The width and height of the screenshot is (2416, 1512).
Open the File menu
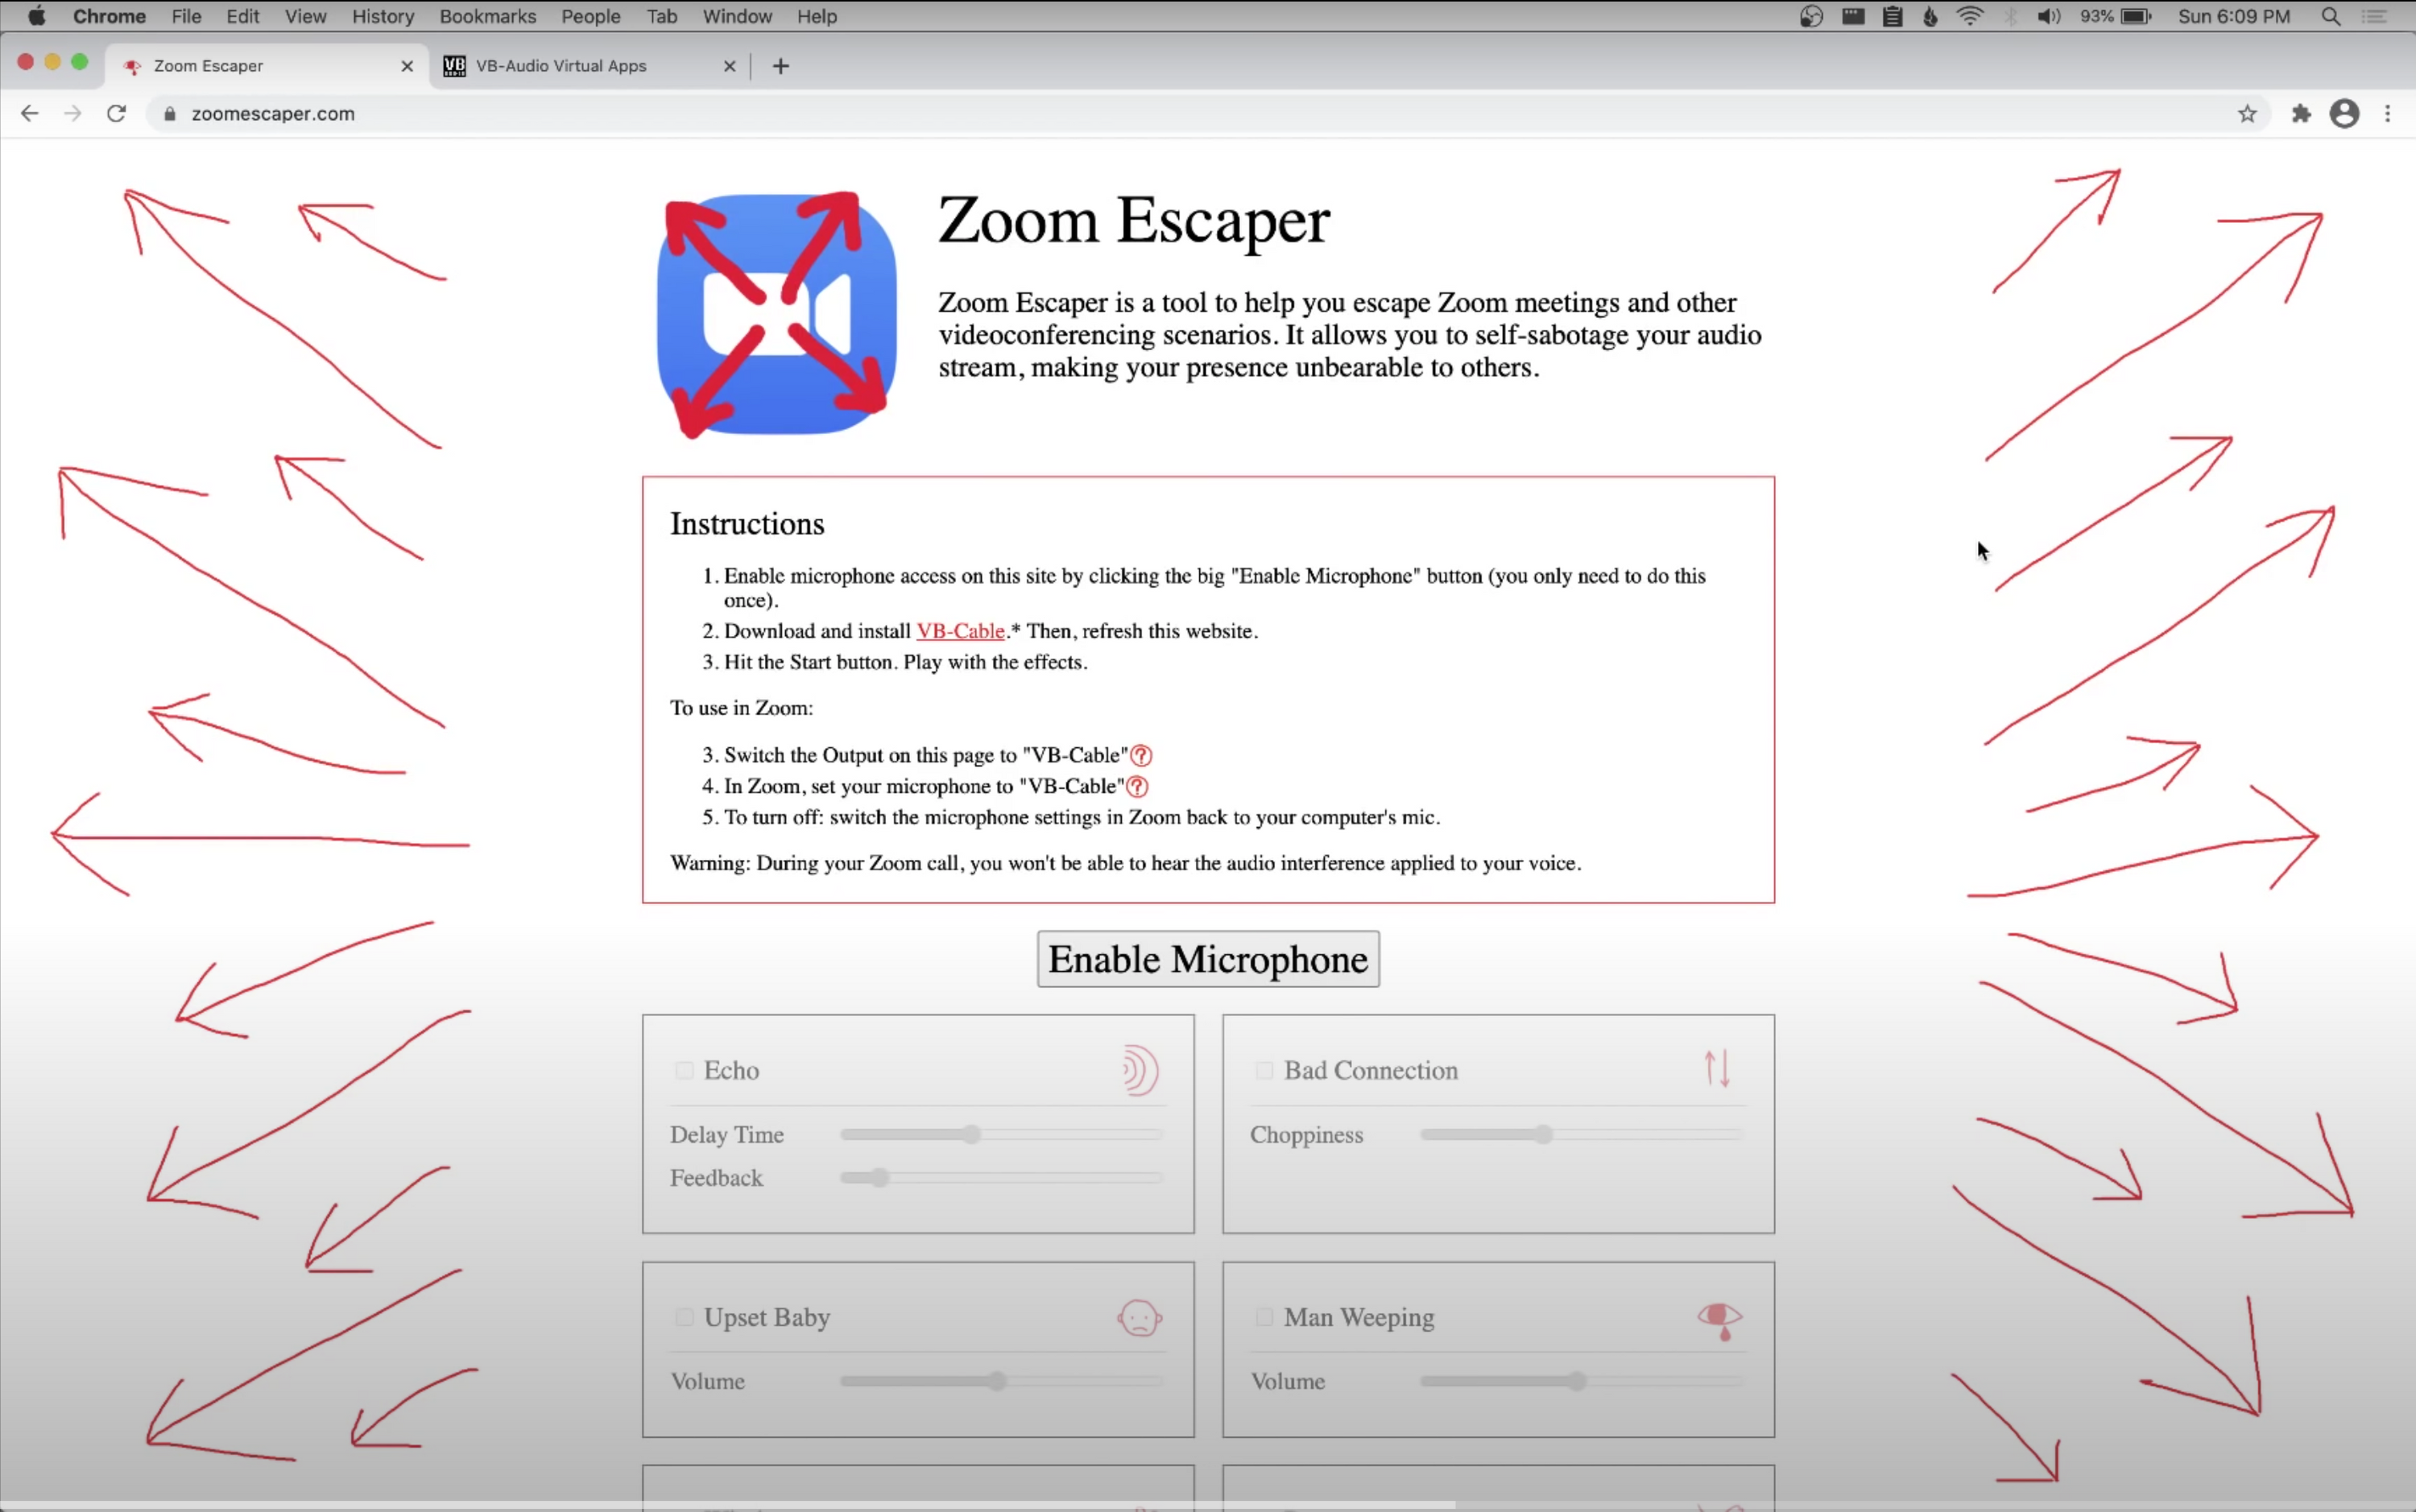(186, 16)
